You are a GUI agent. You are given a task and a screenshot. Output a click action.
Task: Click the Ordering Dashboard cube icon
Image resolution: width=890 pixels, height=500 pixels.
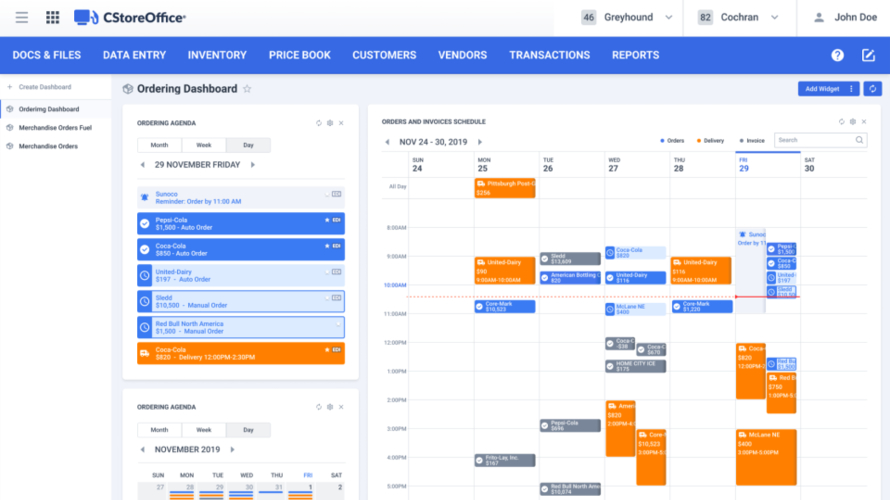128,89
